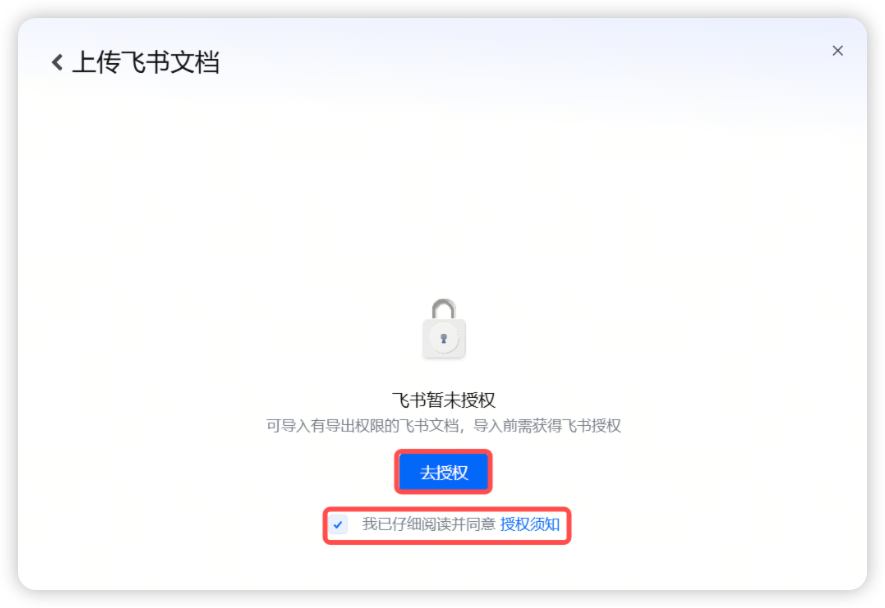Click the keyhole on the padlock
The image size is (885, 608).
(x=444, y=339)
